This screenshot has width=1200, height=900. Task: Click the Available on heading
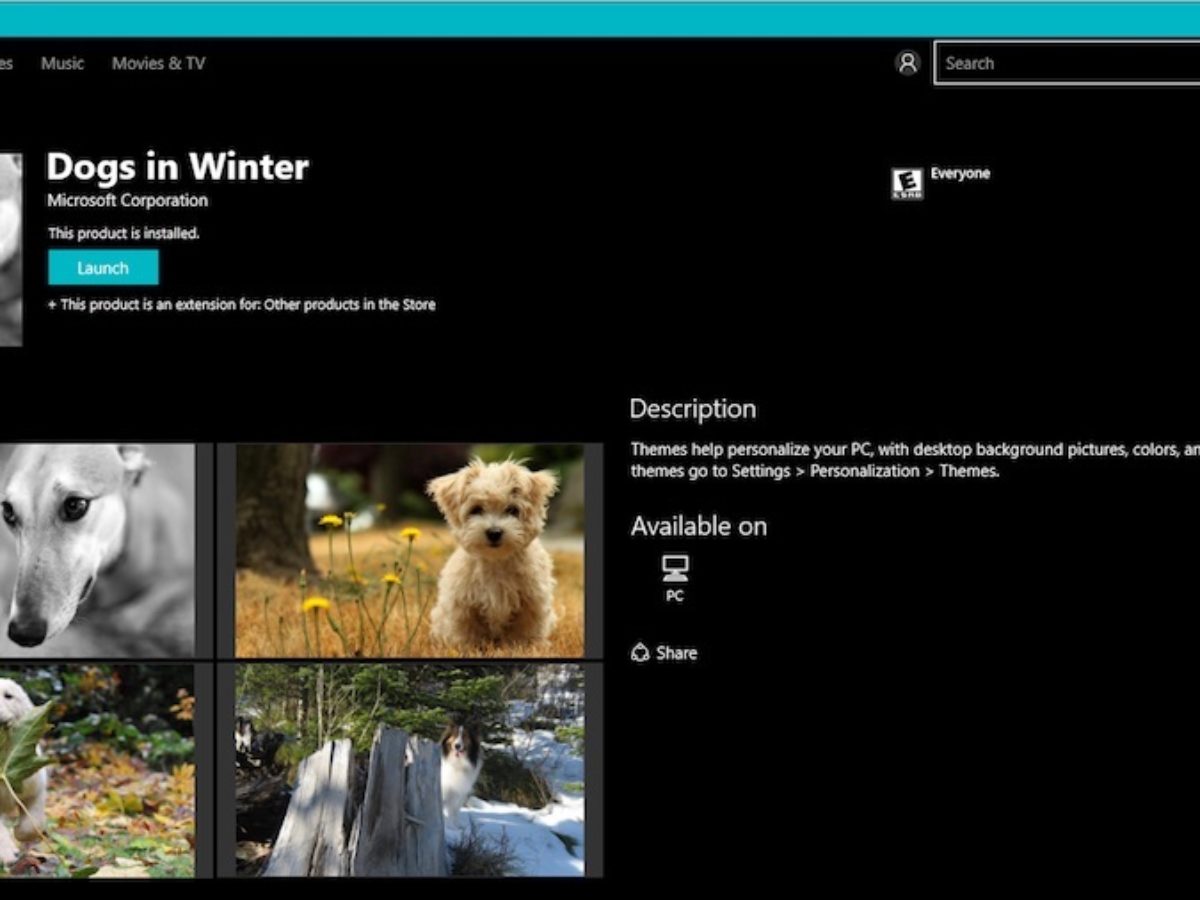(x=699, y=526)
